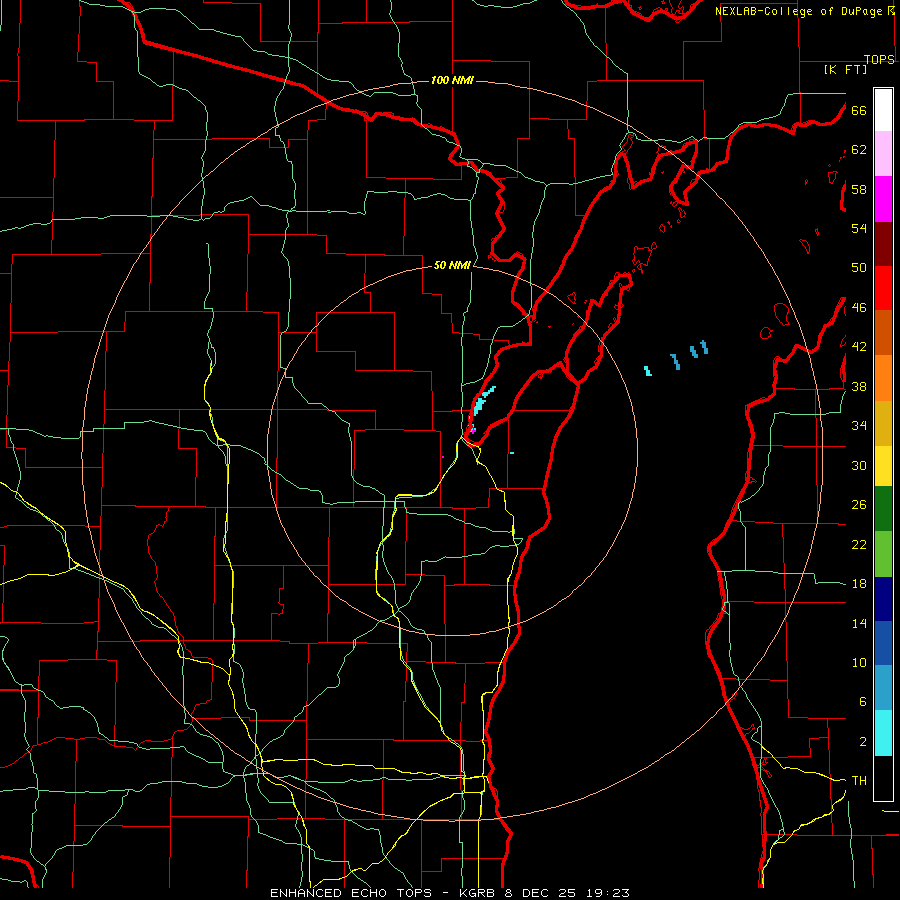Image resolution: width=900 pixels, height=900 pixels.
Task: Click the legend value '30'
Action: tap(859, 465)
